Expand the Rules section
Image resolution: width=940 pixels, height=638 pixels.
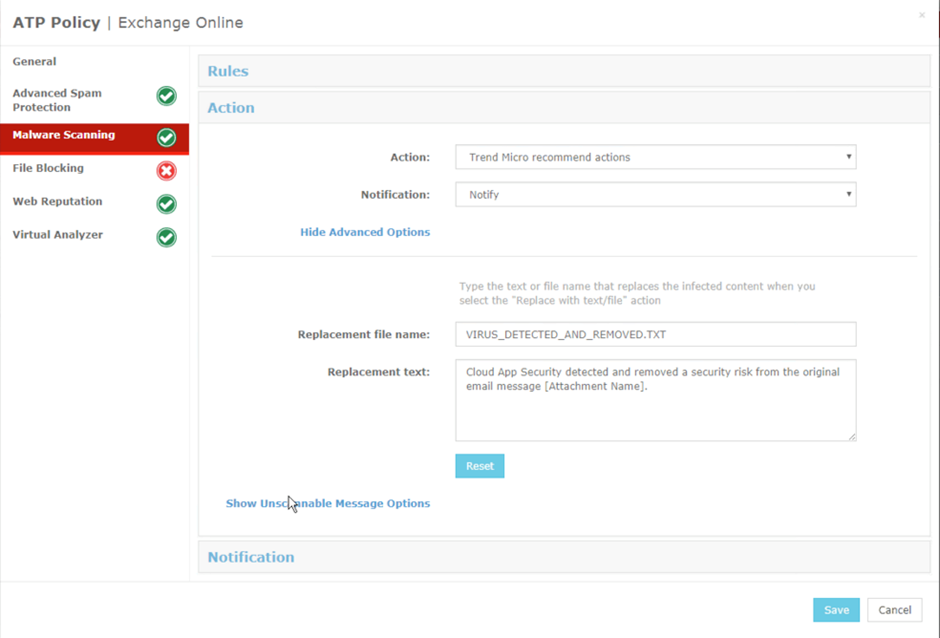[x=228, y=71]
